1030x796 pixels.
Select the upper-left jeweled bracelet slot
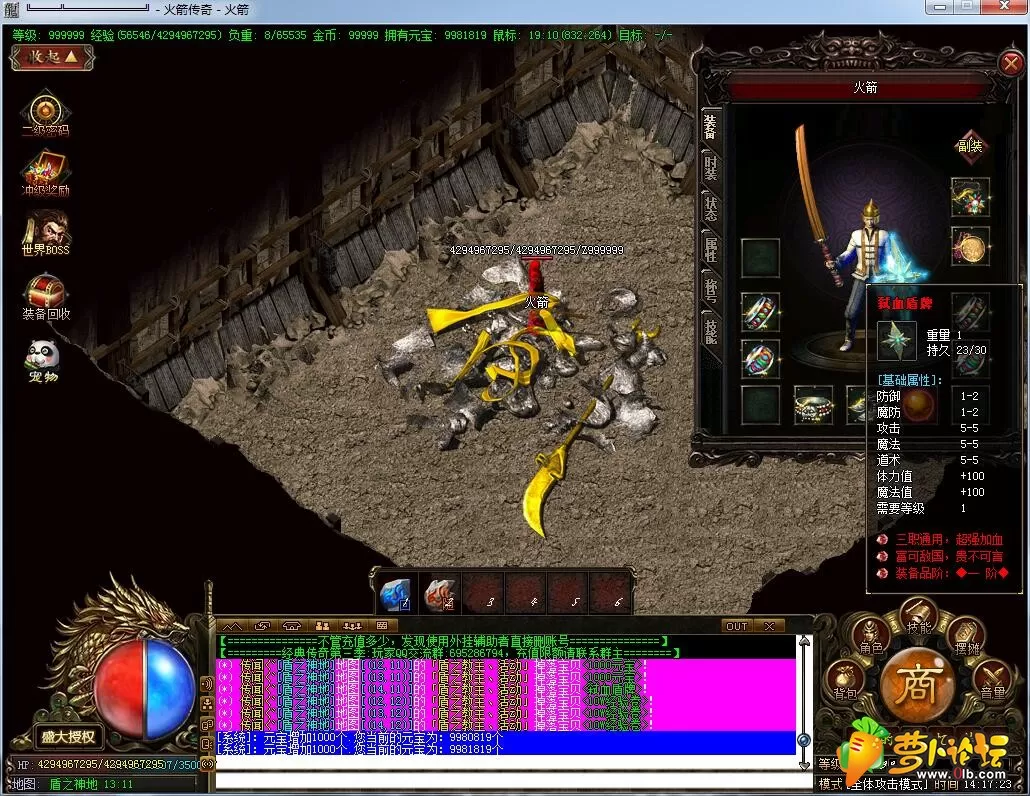tap(761, 311)
